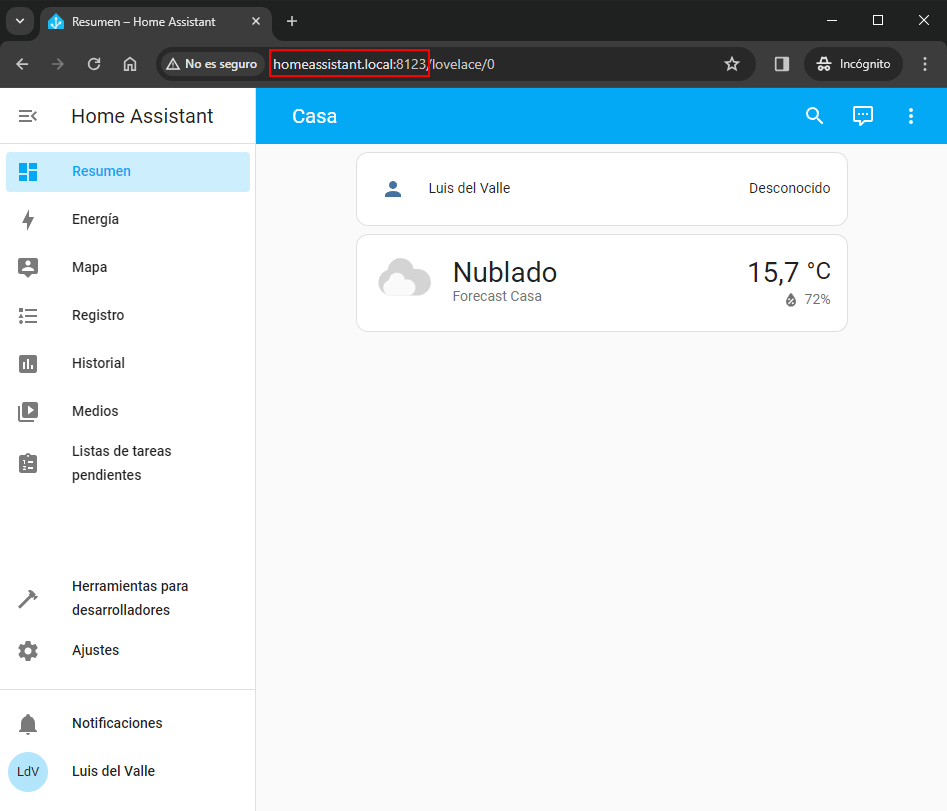Open the Assist chat bubble icon
Screen dimensions: 947x811
[x=862, y=116]
